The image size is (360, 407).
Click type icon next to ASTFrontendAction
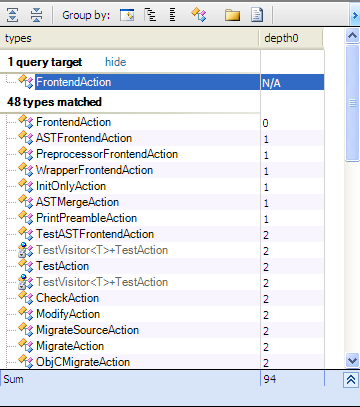(26, 138)
